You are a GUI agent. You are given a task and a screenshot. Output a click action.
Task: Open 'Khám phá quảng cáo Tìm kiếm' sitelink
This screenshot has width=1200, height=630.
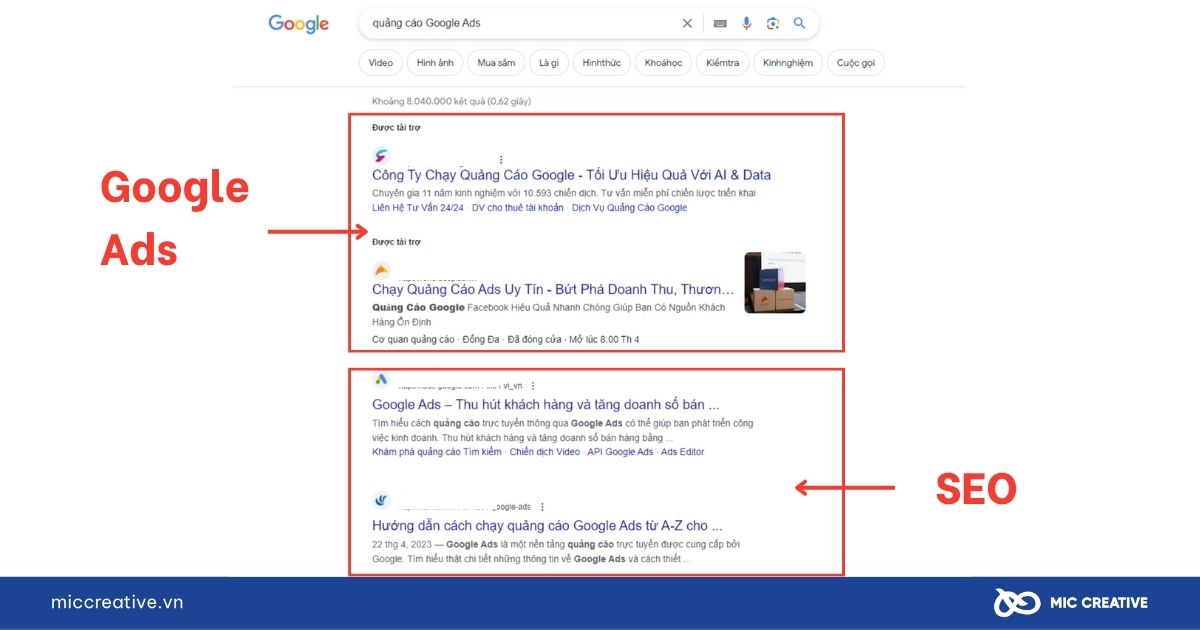437,452
